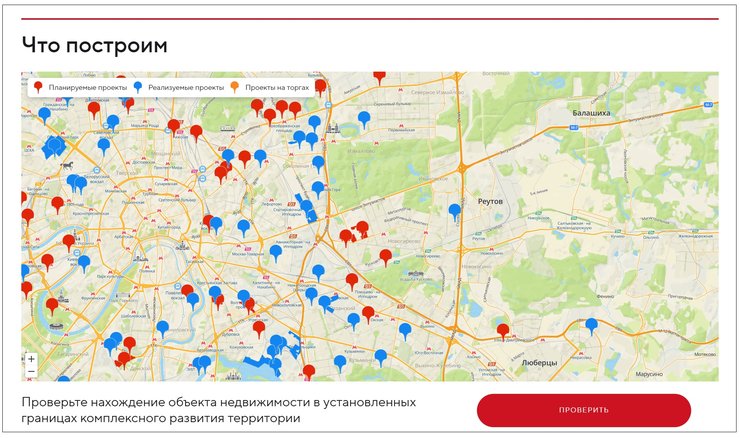Zoom in the map with plus button
Image resolution: width=740 pixels, height=438 pixels.
(31, 359)
